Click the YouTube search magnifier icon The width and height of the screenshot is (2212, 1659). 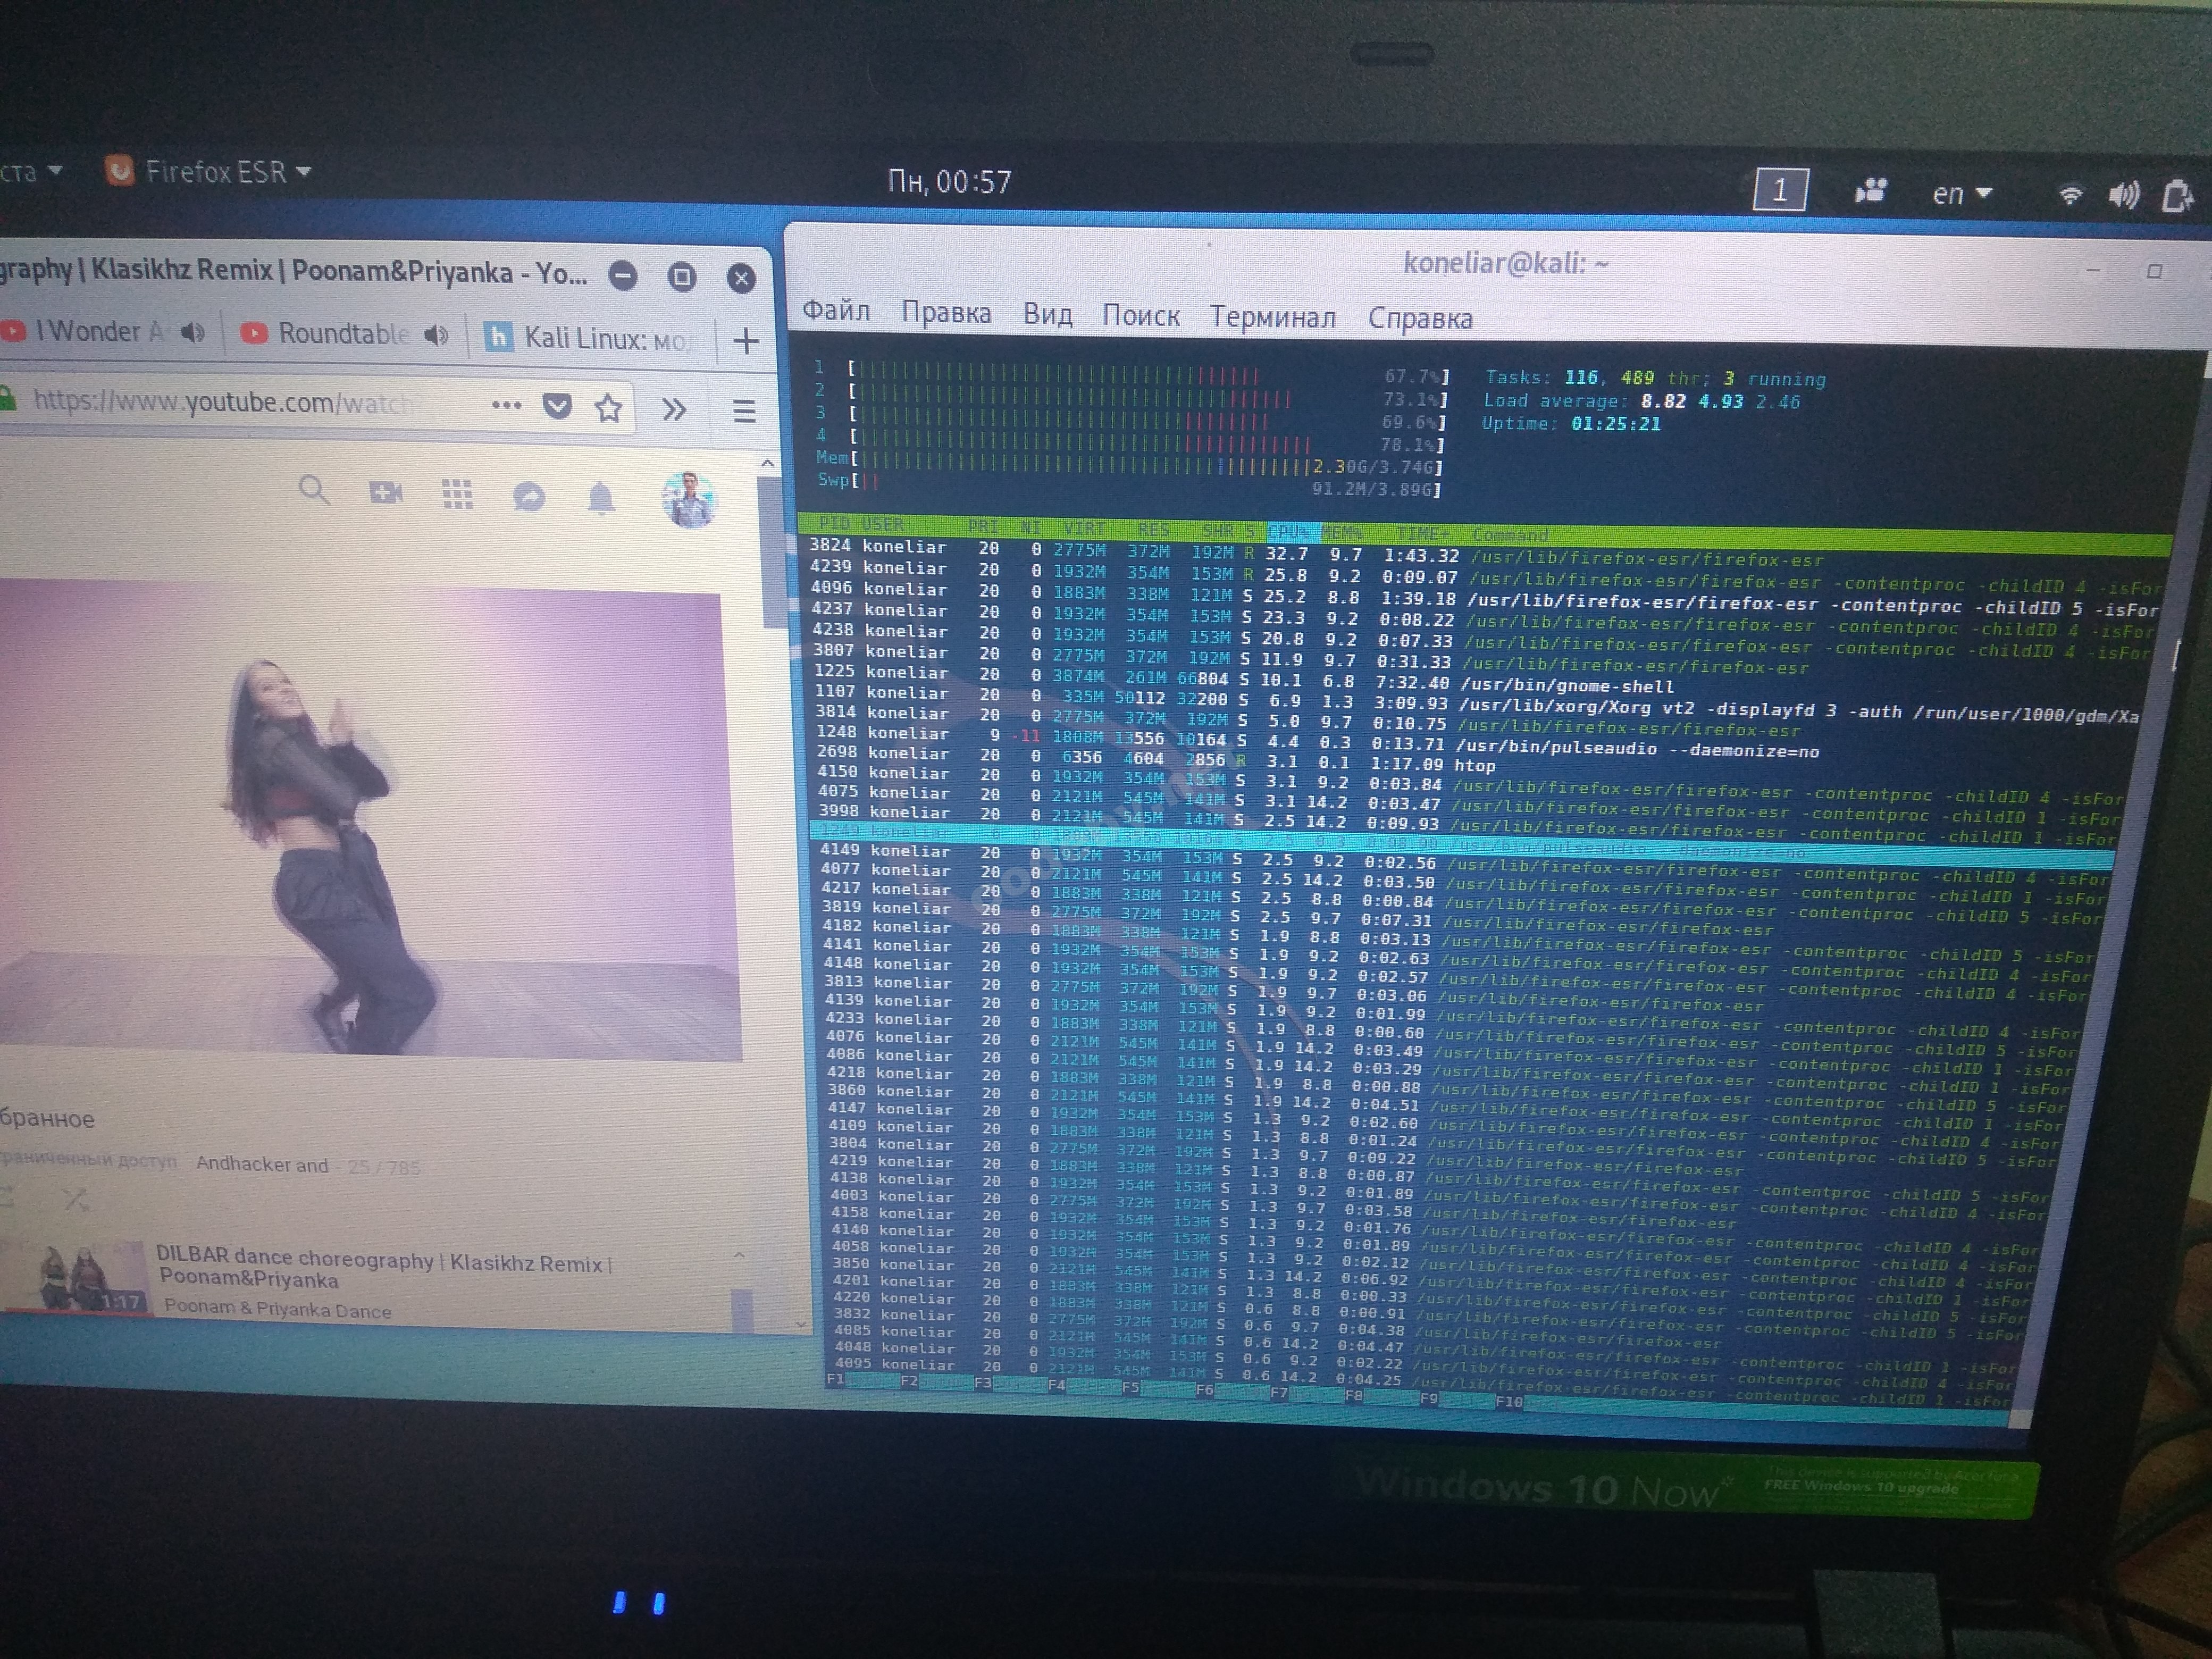313,490
